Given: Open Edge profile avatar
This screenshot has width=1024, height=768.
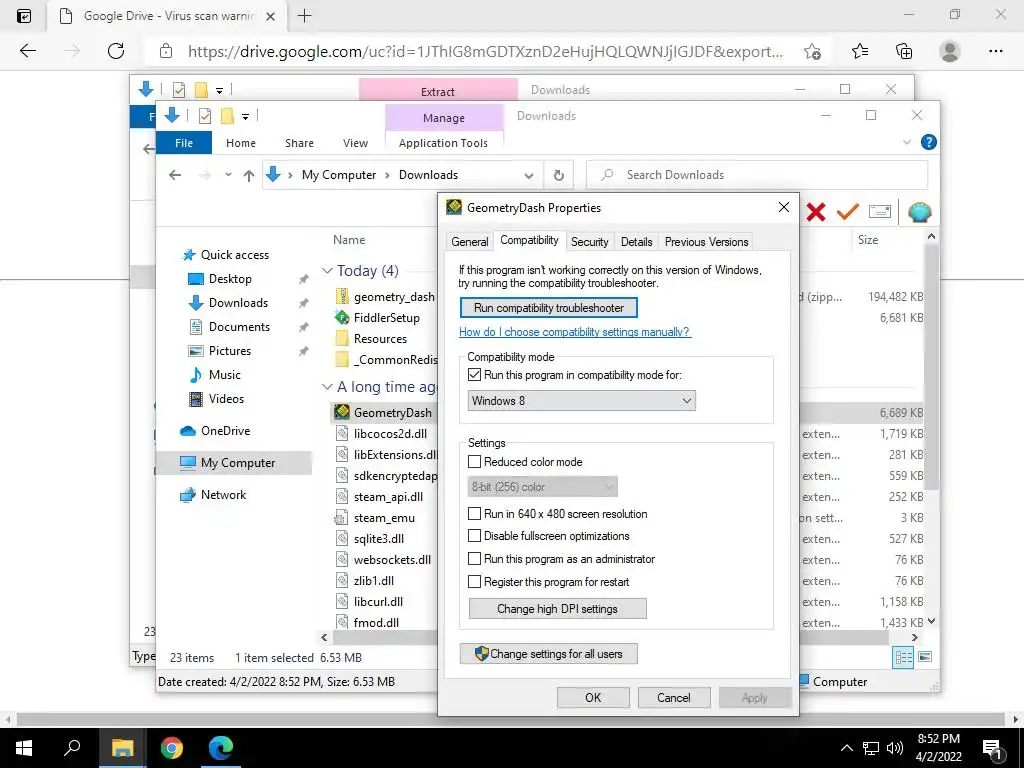Looking at the screenshot, I should pos(950,51).
